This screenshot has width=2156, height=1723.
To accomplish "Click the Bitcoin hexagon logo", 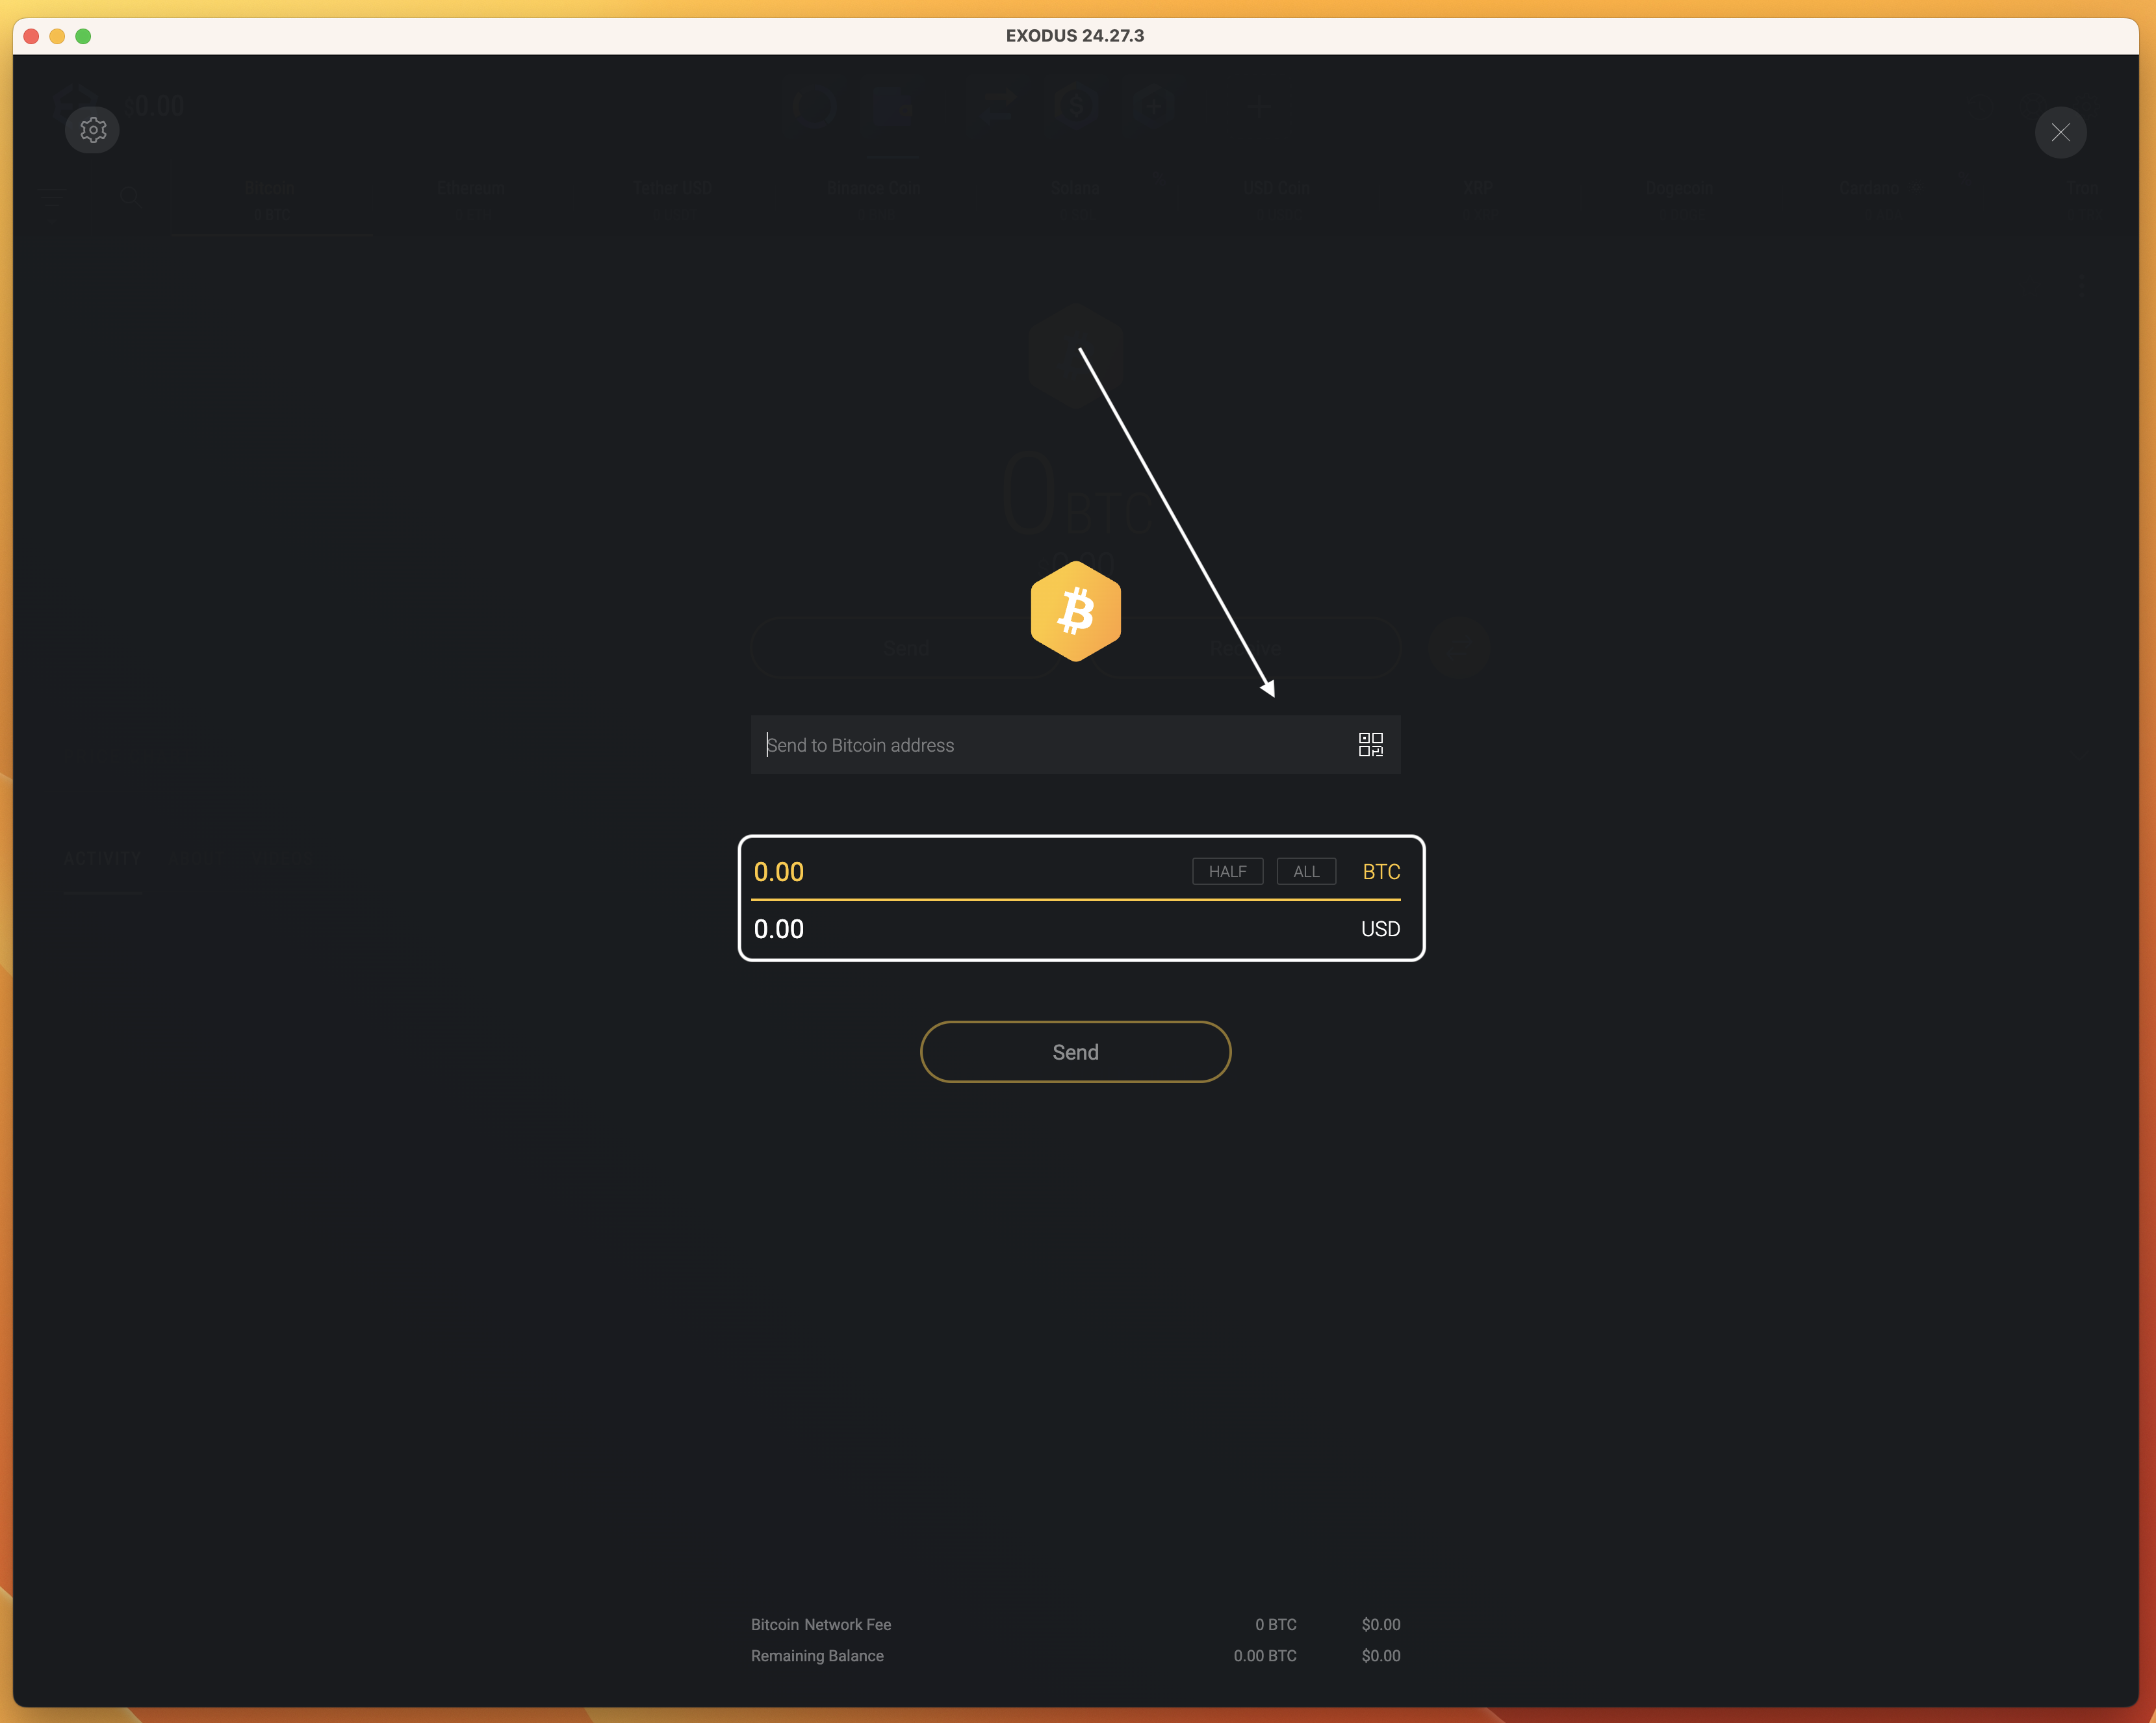I will pyautogui.click(x=1076, y=611).
